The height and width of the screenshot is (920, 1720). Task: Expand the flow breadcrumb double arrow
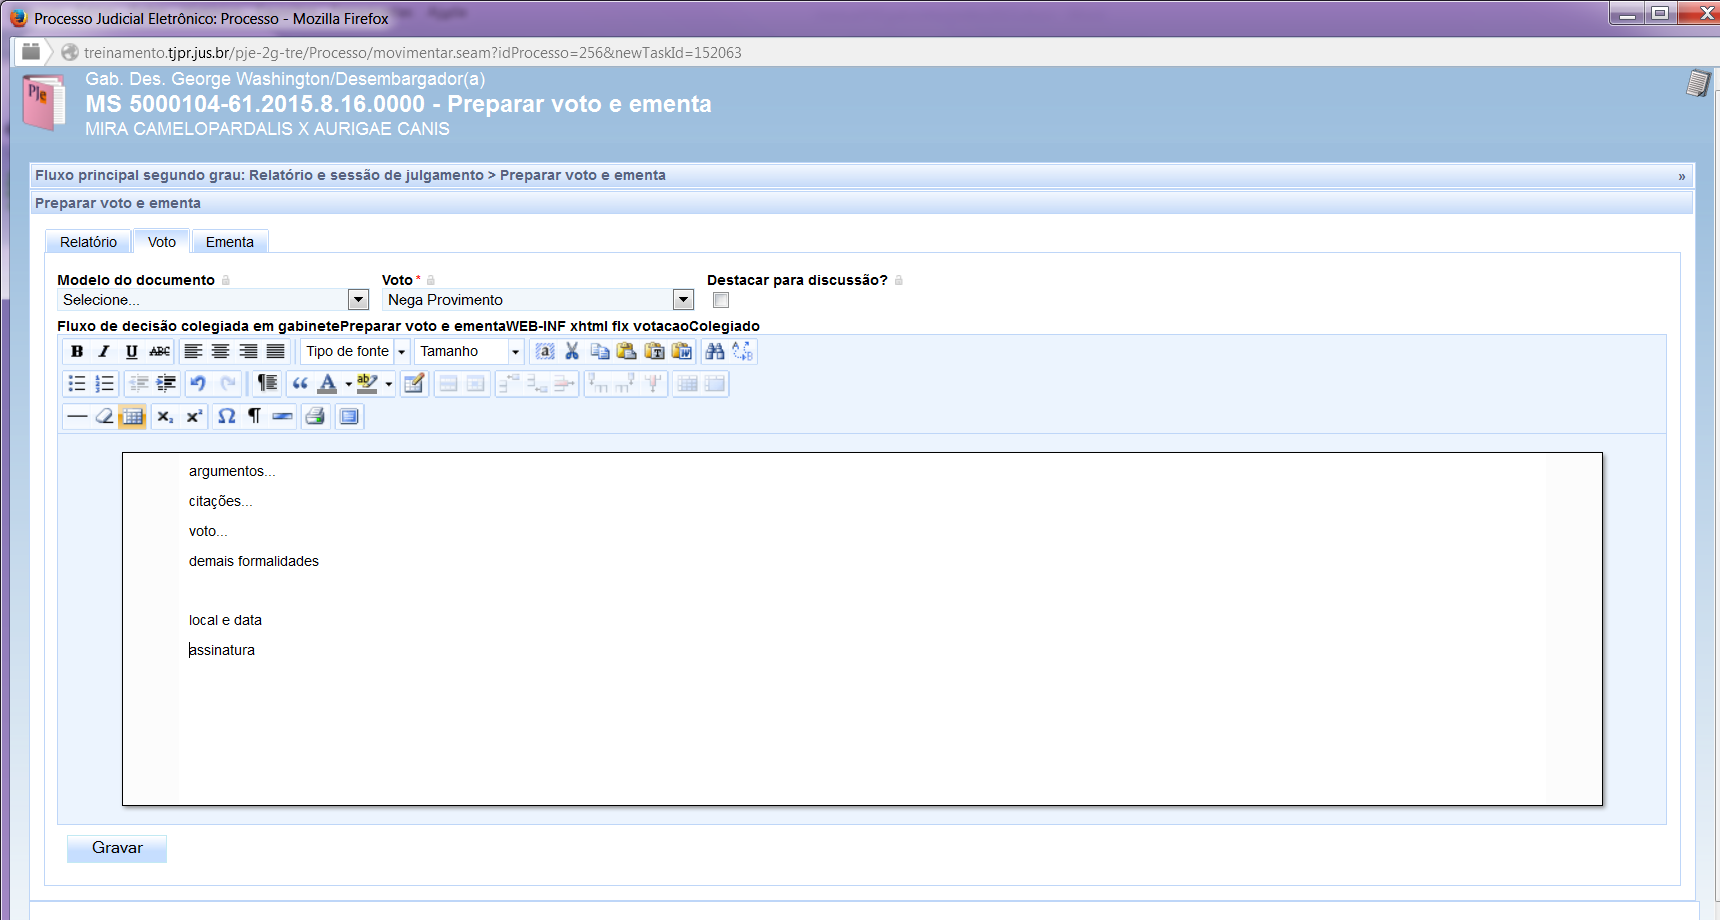tap(1682, 176)
